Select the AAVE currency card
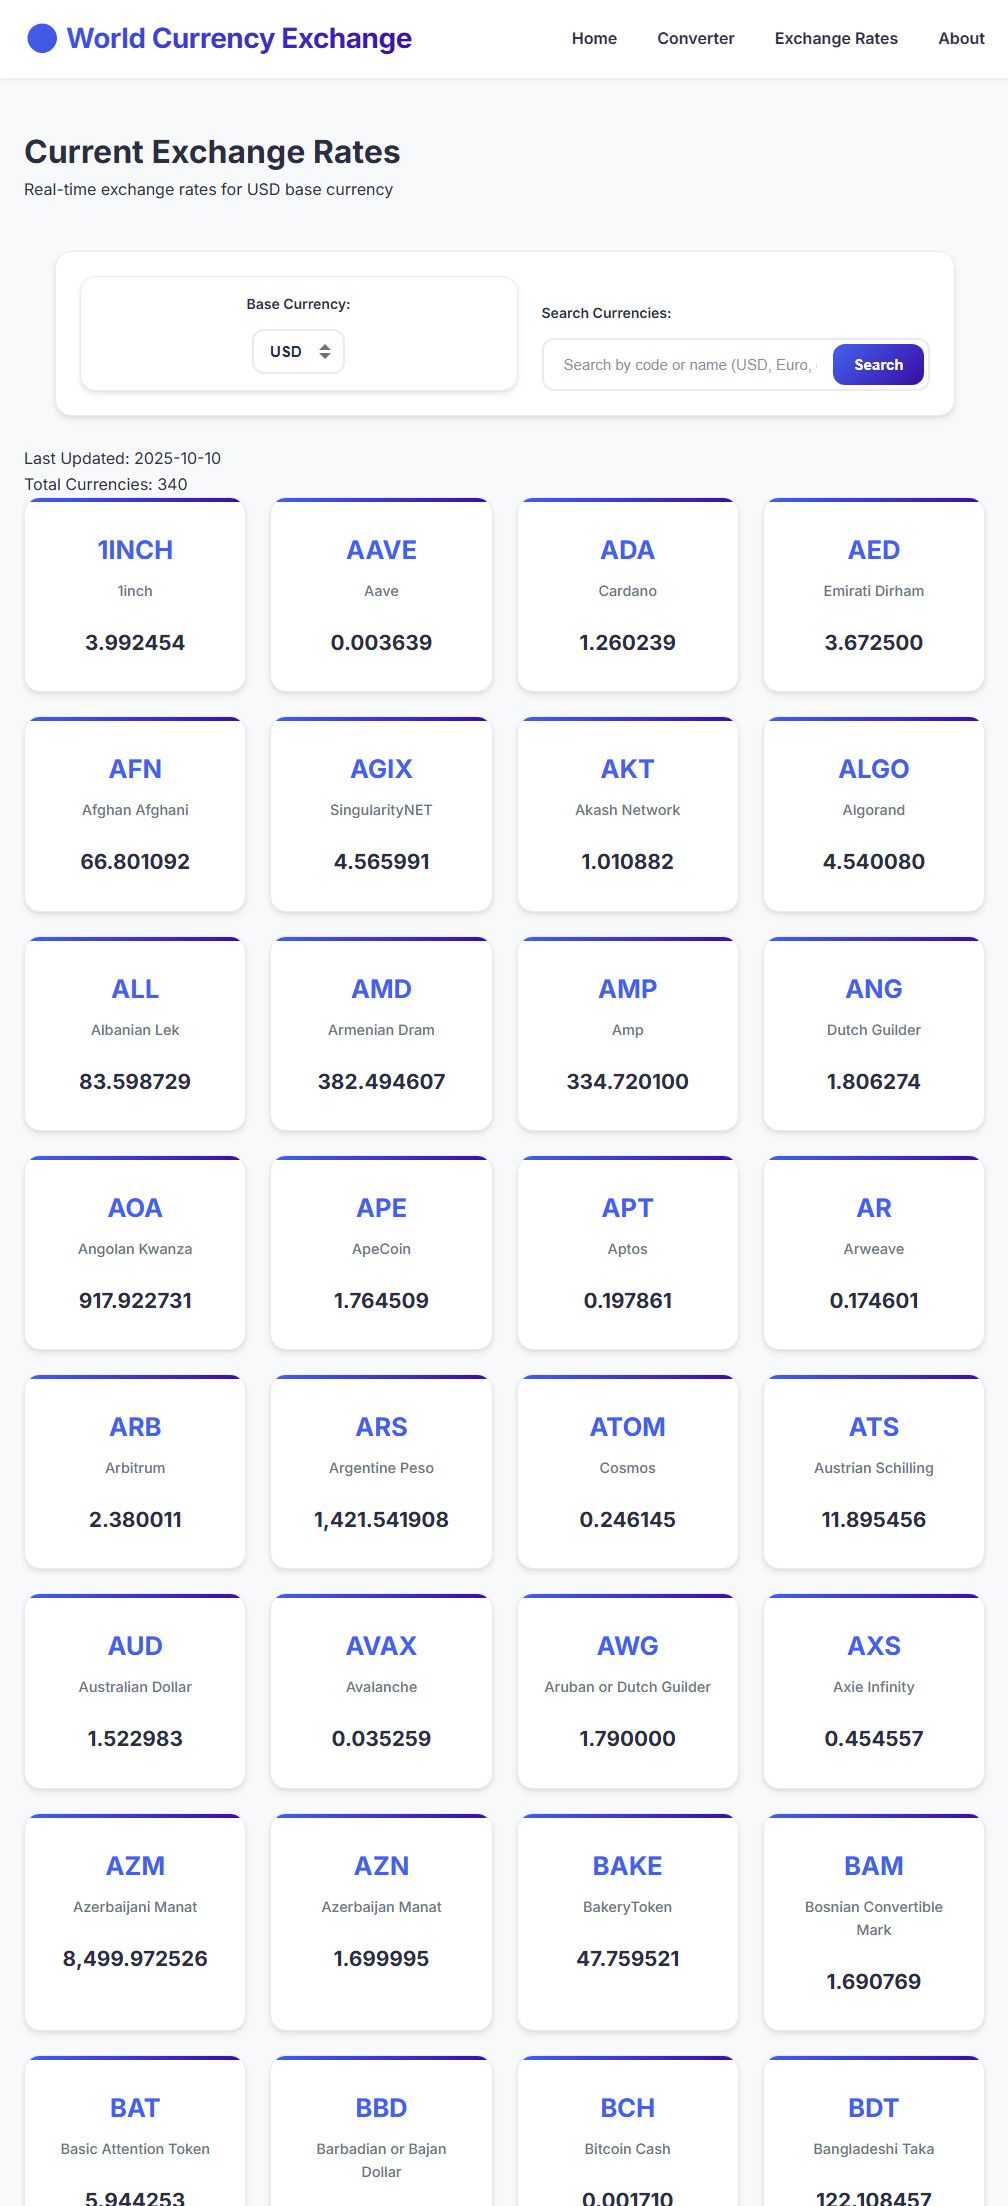 381,595
